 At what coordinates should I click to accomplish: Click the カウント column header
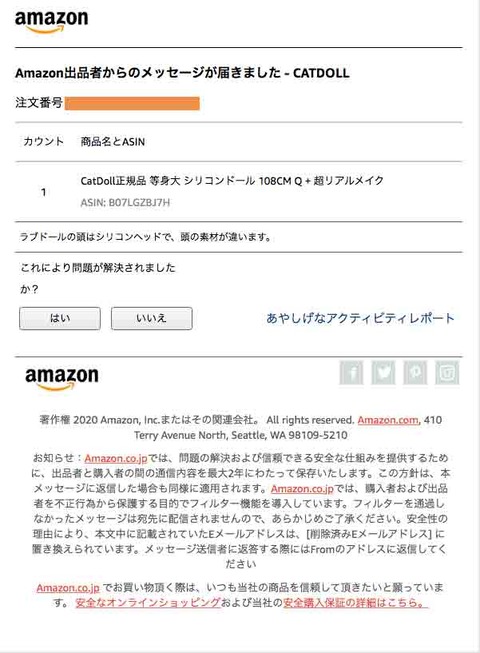(44, 142)
